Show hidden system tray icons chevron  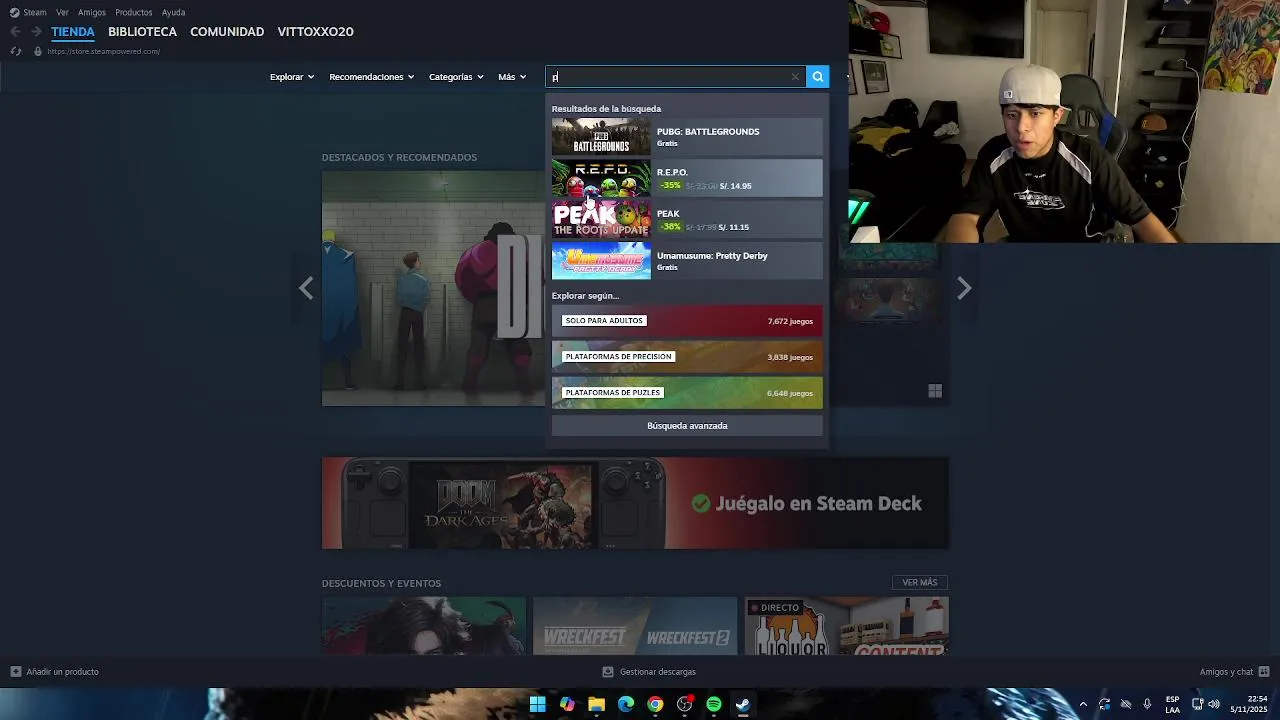click(x=1082, y=704)
